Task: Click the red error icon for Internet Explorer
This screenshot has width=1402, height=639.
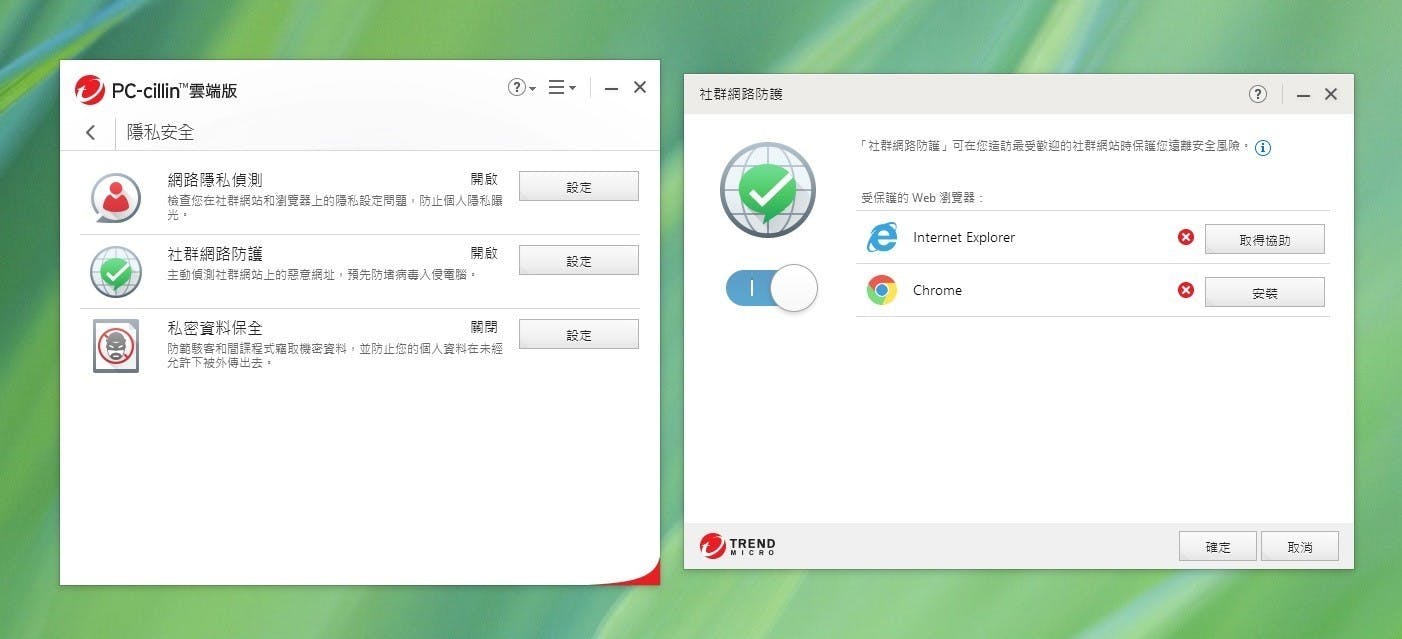Action: tap(1186, 237)
